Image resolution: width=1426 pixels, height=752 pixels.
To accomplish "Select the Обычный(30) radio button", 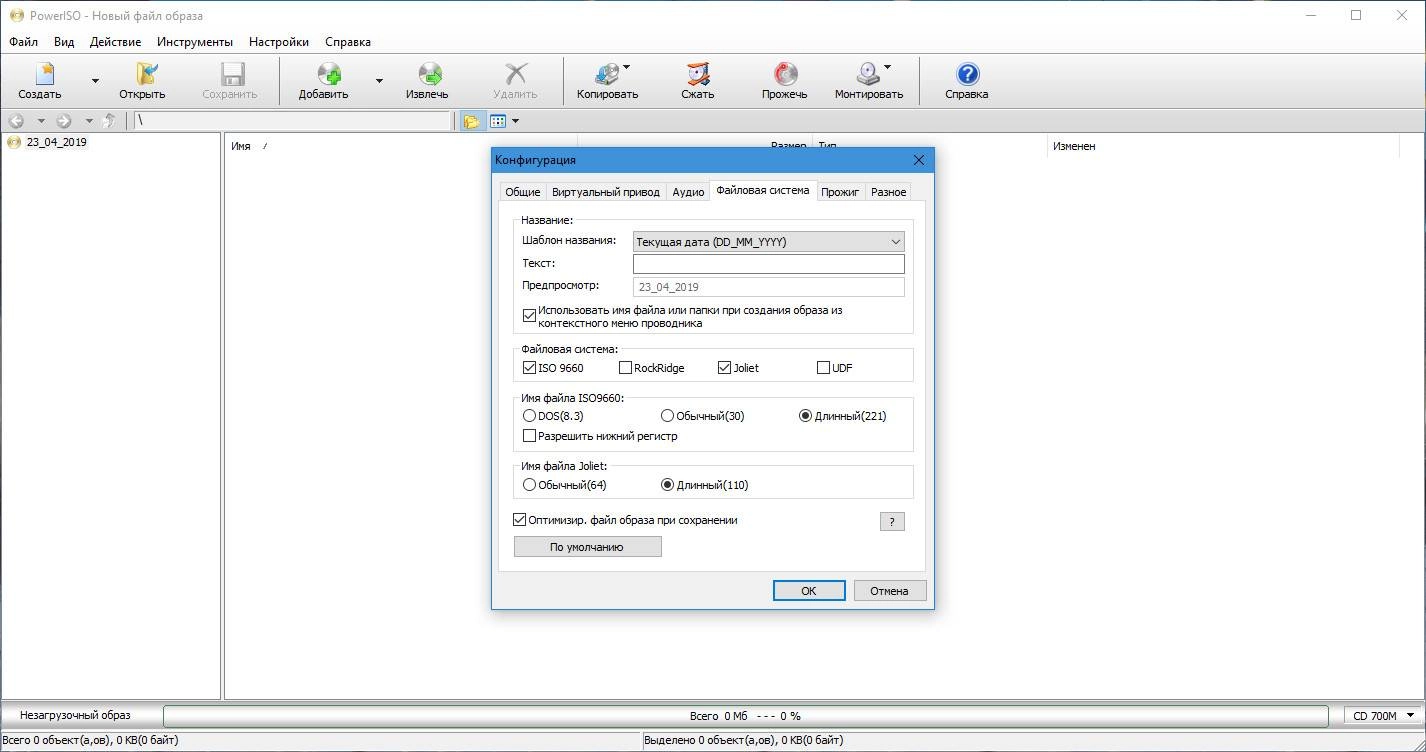I will tap(667, 416).
